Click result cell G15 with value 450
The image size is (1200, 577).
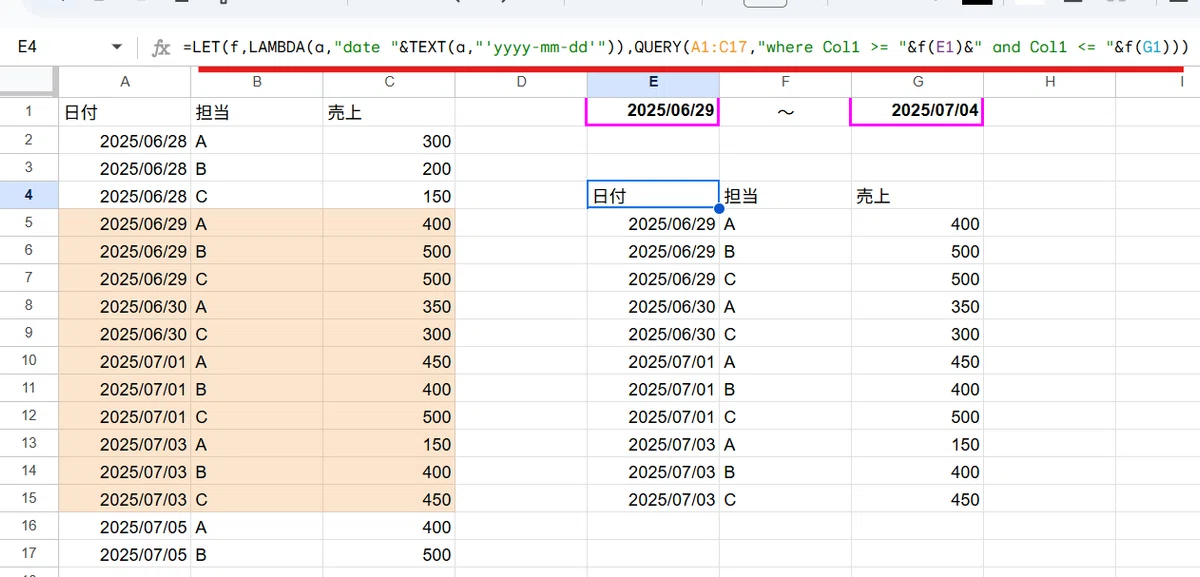(x=917, y=499)
